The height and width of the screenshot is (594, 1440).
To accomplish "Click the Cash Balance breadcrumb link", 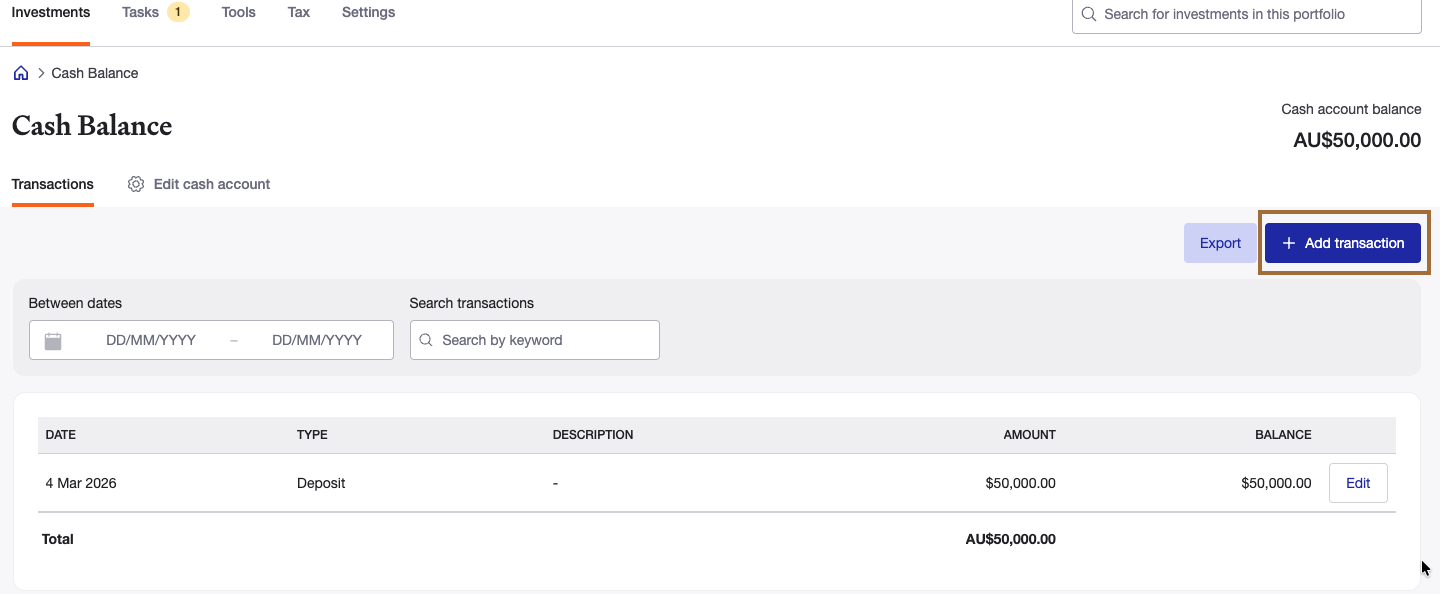I will click(x=95, y=73).
